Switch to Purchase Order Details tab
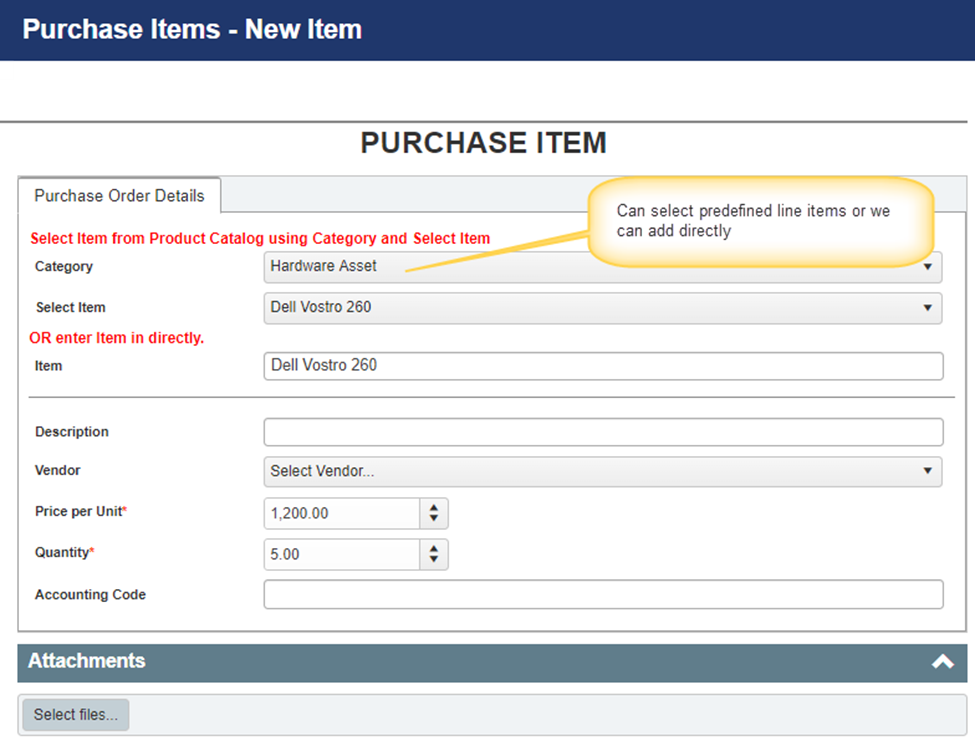 point(119,196)
